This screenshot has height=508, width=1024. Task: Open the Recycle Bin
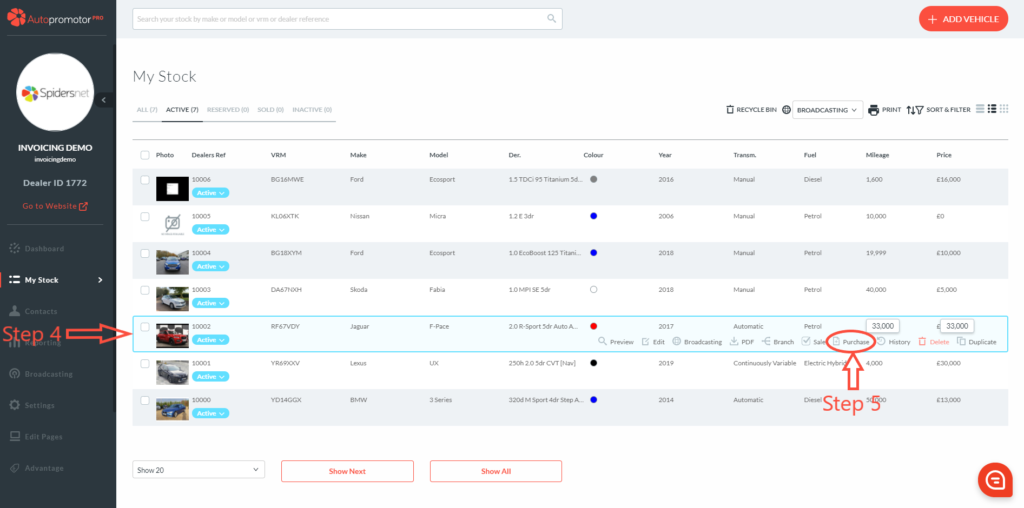751,110
